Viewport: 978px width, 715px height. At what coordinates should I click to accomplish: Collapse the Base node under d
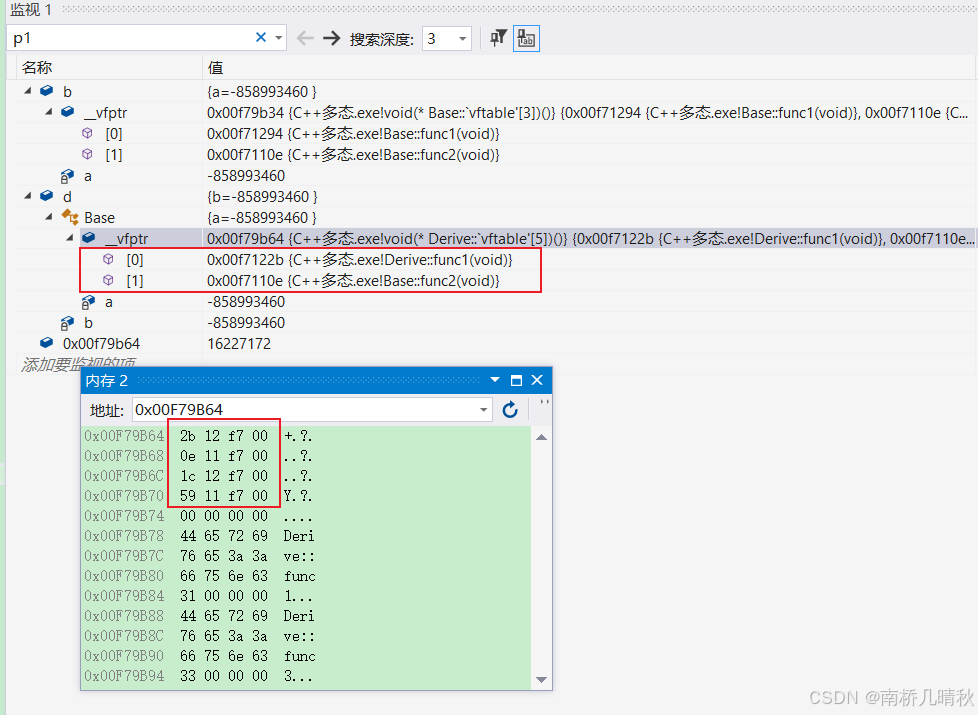[x=49, y=217]
